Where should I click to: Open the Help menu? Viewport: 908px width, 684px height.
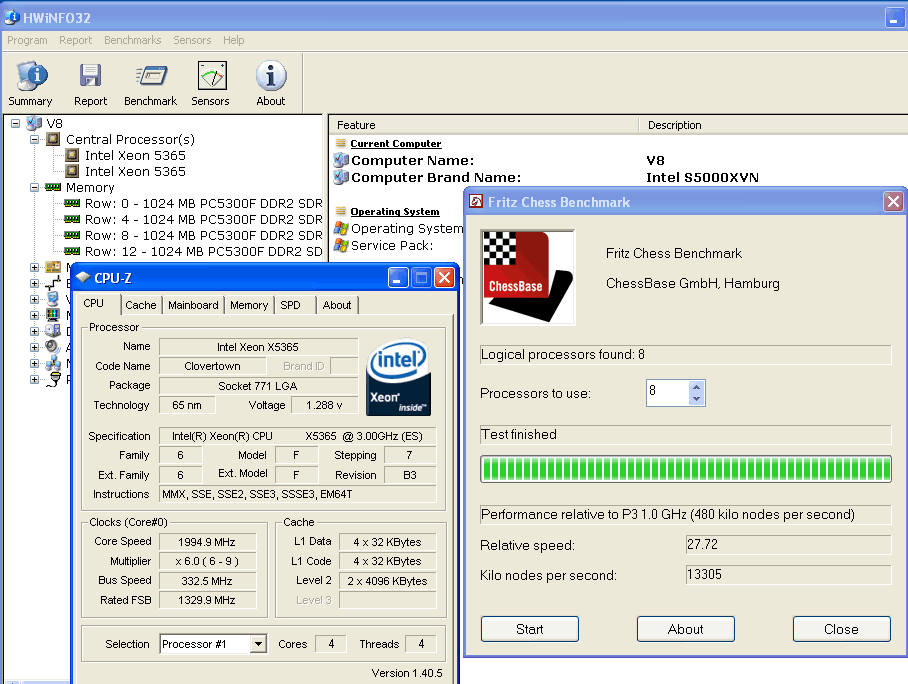pos(233,40)
